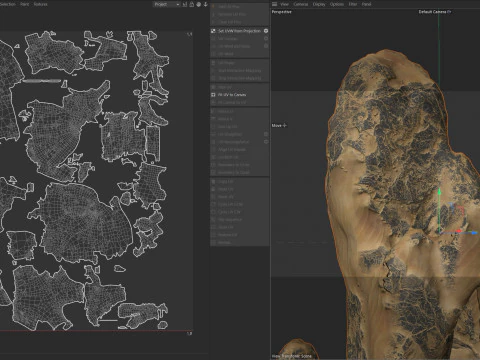Screen dimensions: 480x360
Task: Click the down arrow icon in UV header
Action: pyautogui.click(x=205, y=4)
